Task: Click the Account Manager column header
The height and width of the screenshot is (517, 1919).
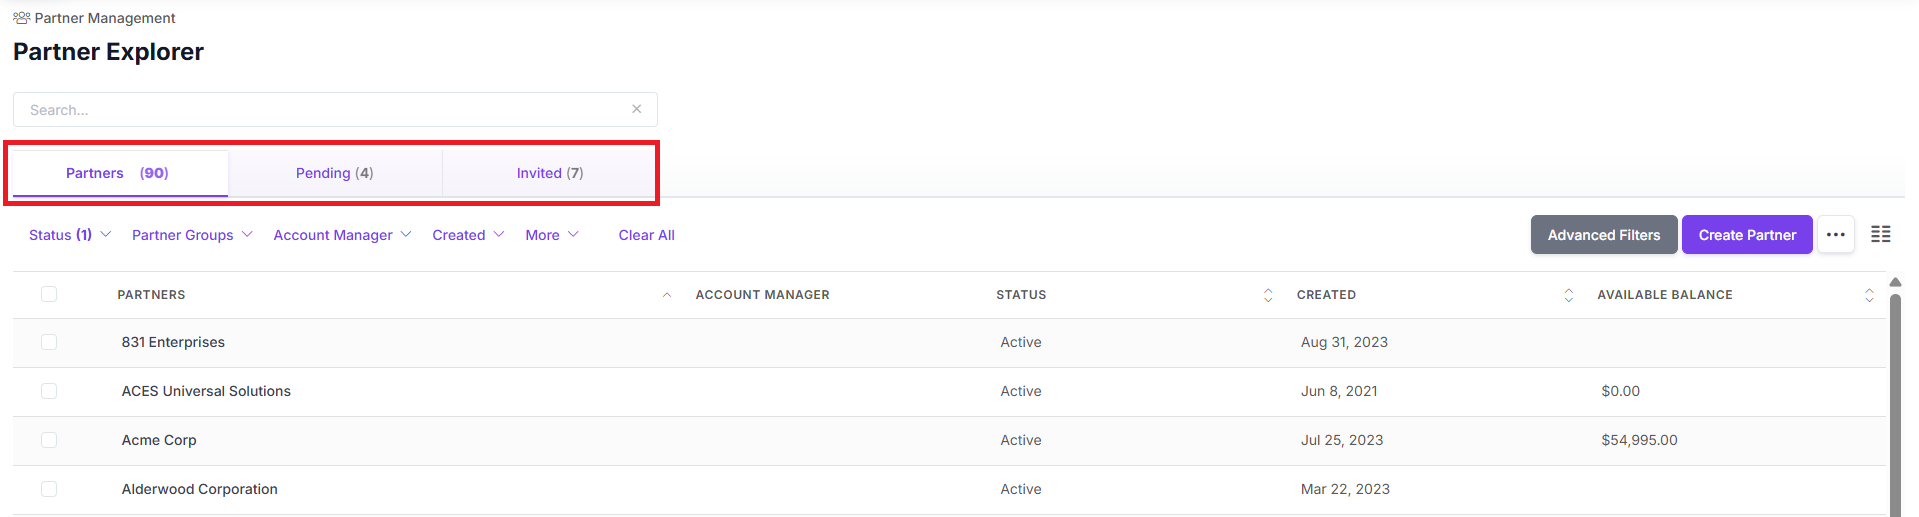Action: tap(762, 295)
